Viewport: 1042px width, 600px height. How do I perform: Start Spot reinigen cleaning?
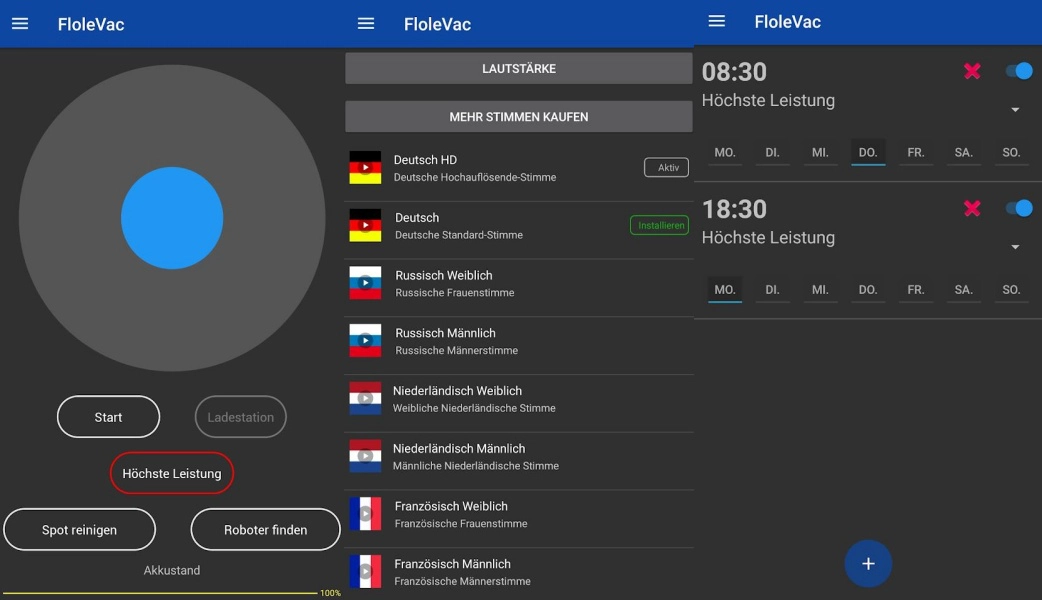[x=80, y=530]
